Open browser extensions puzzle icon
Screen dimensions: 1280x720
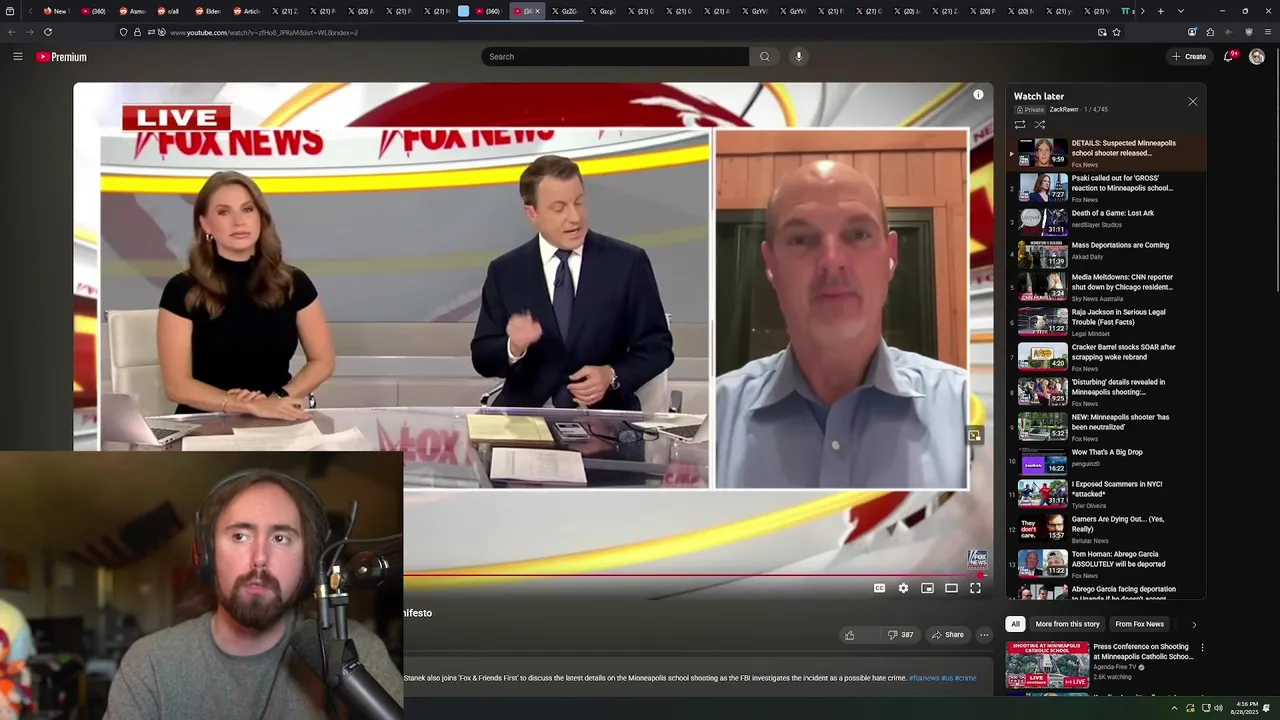click(1210, 32)
